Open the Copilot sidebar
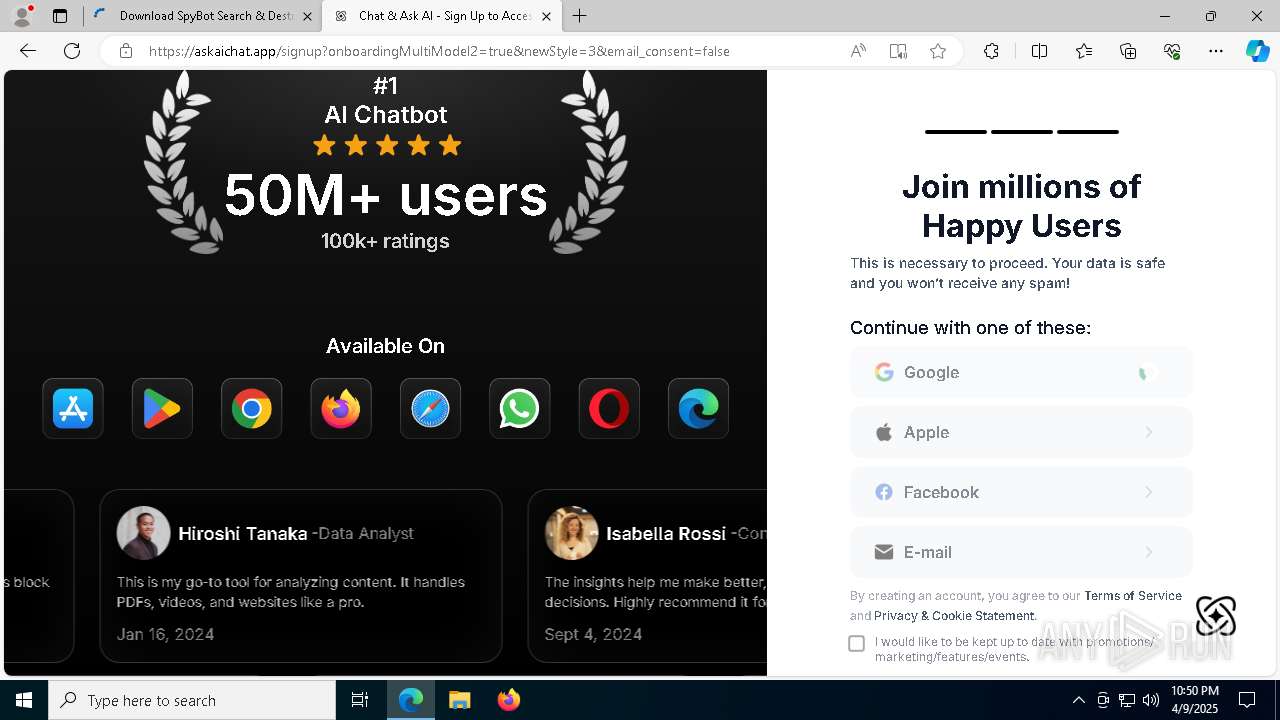This screenshot has height=720, width=1280. pos(1258,51)
